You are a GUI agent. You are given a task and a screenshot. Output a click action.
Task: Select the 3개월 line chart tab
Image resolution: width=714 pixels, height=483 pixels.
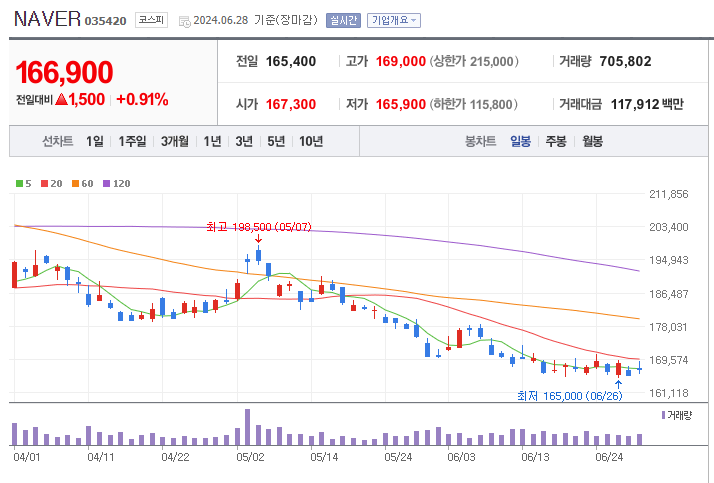(174, 142)
